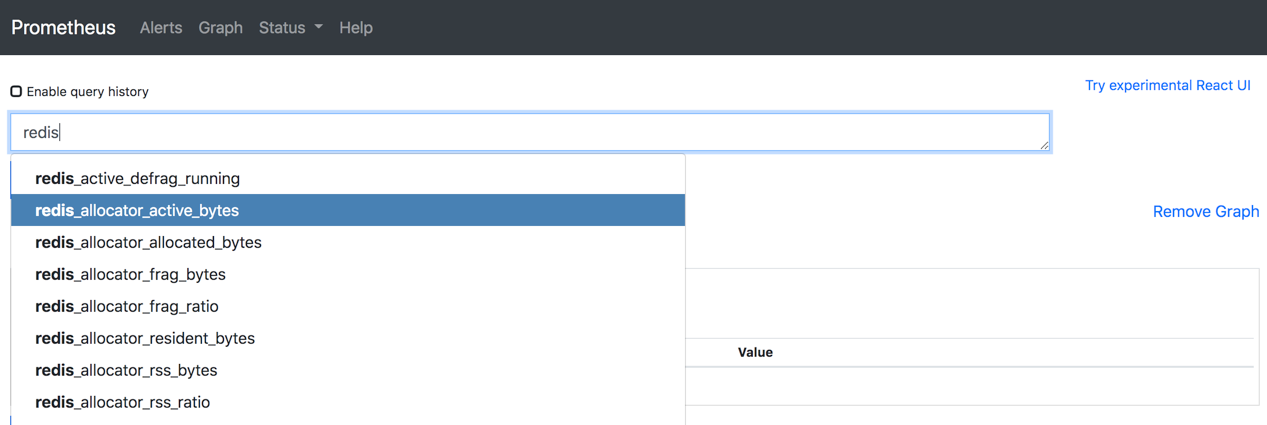
Task: Pick the redis_allocator_allocated_bytes suggestion
Action: click(348, 242)
